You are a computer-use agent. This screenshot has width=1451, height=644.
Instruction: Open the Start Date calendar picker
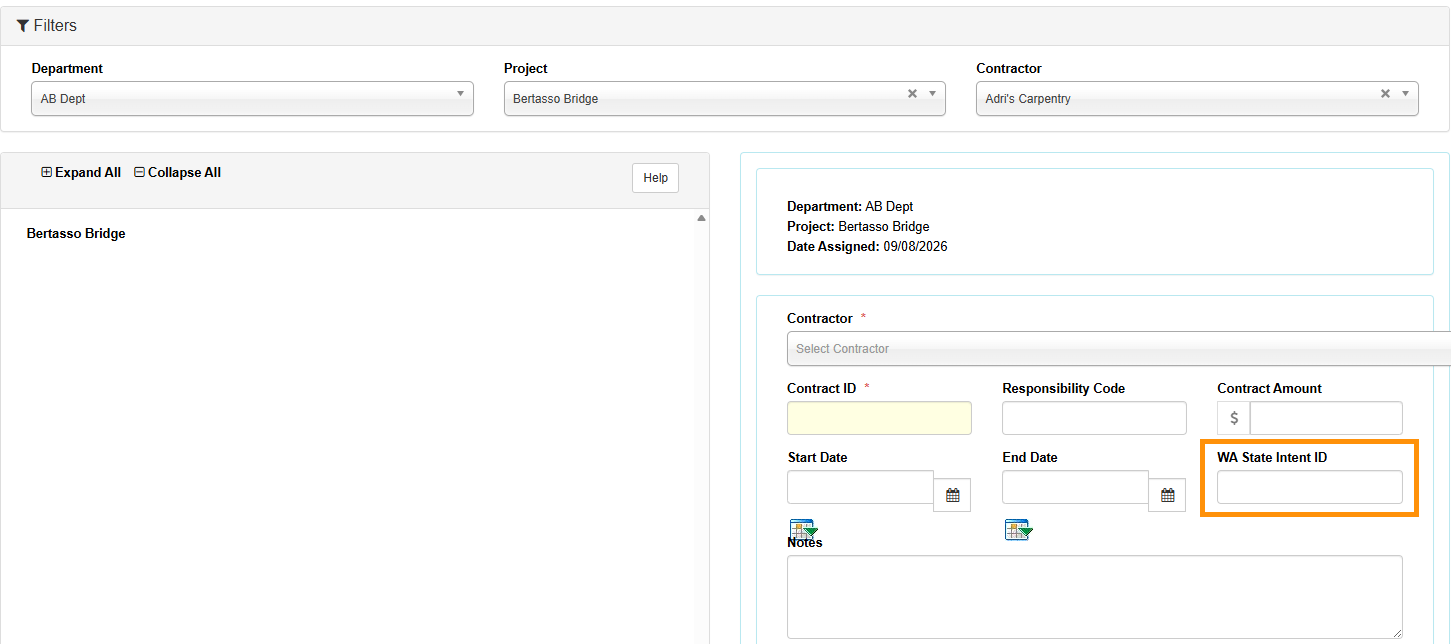click(x=953, y=494)
